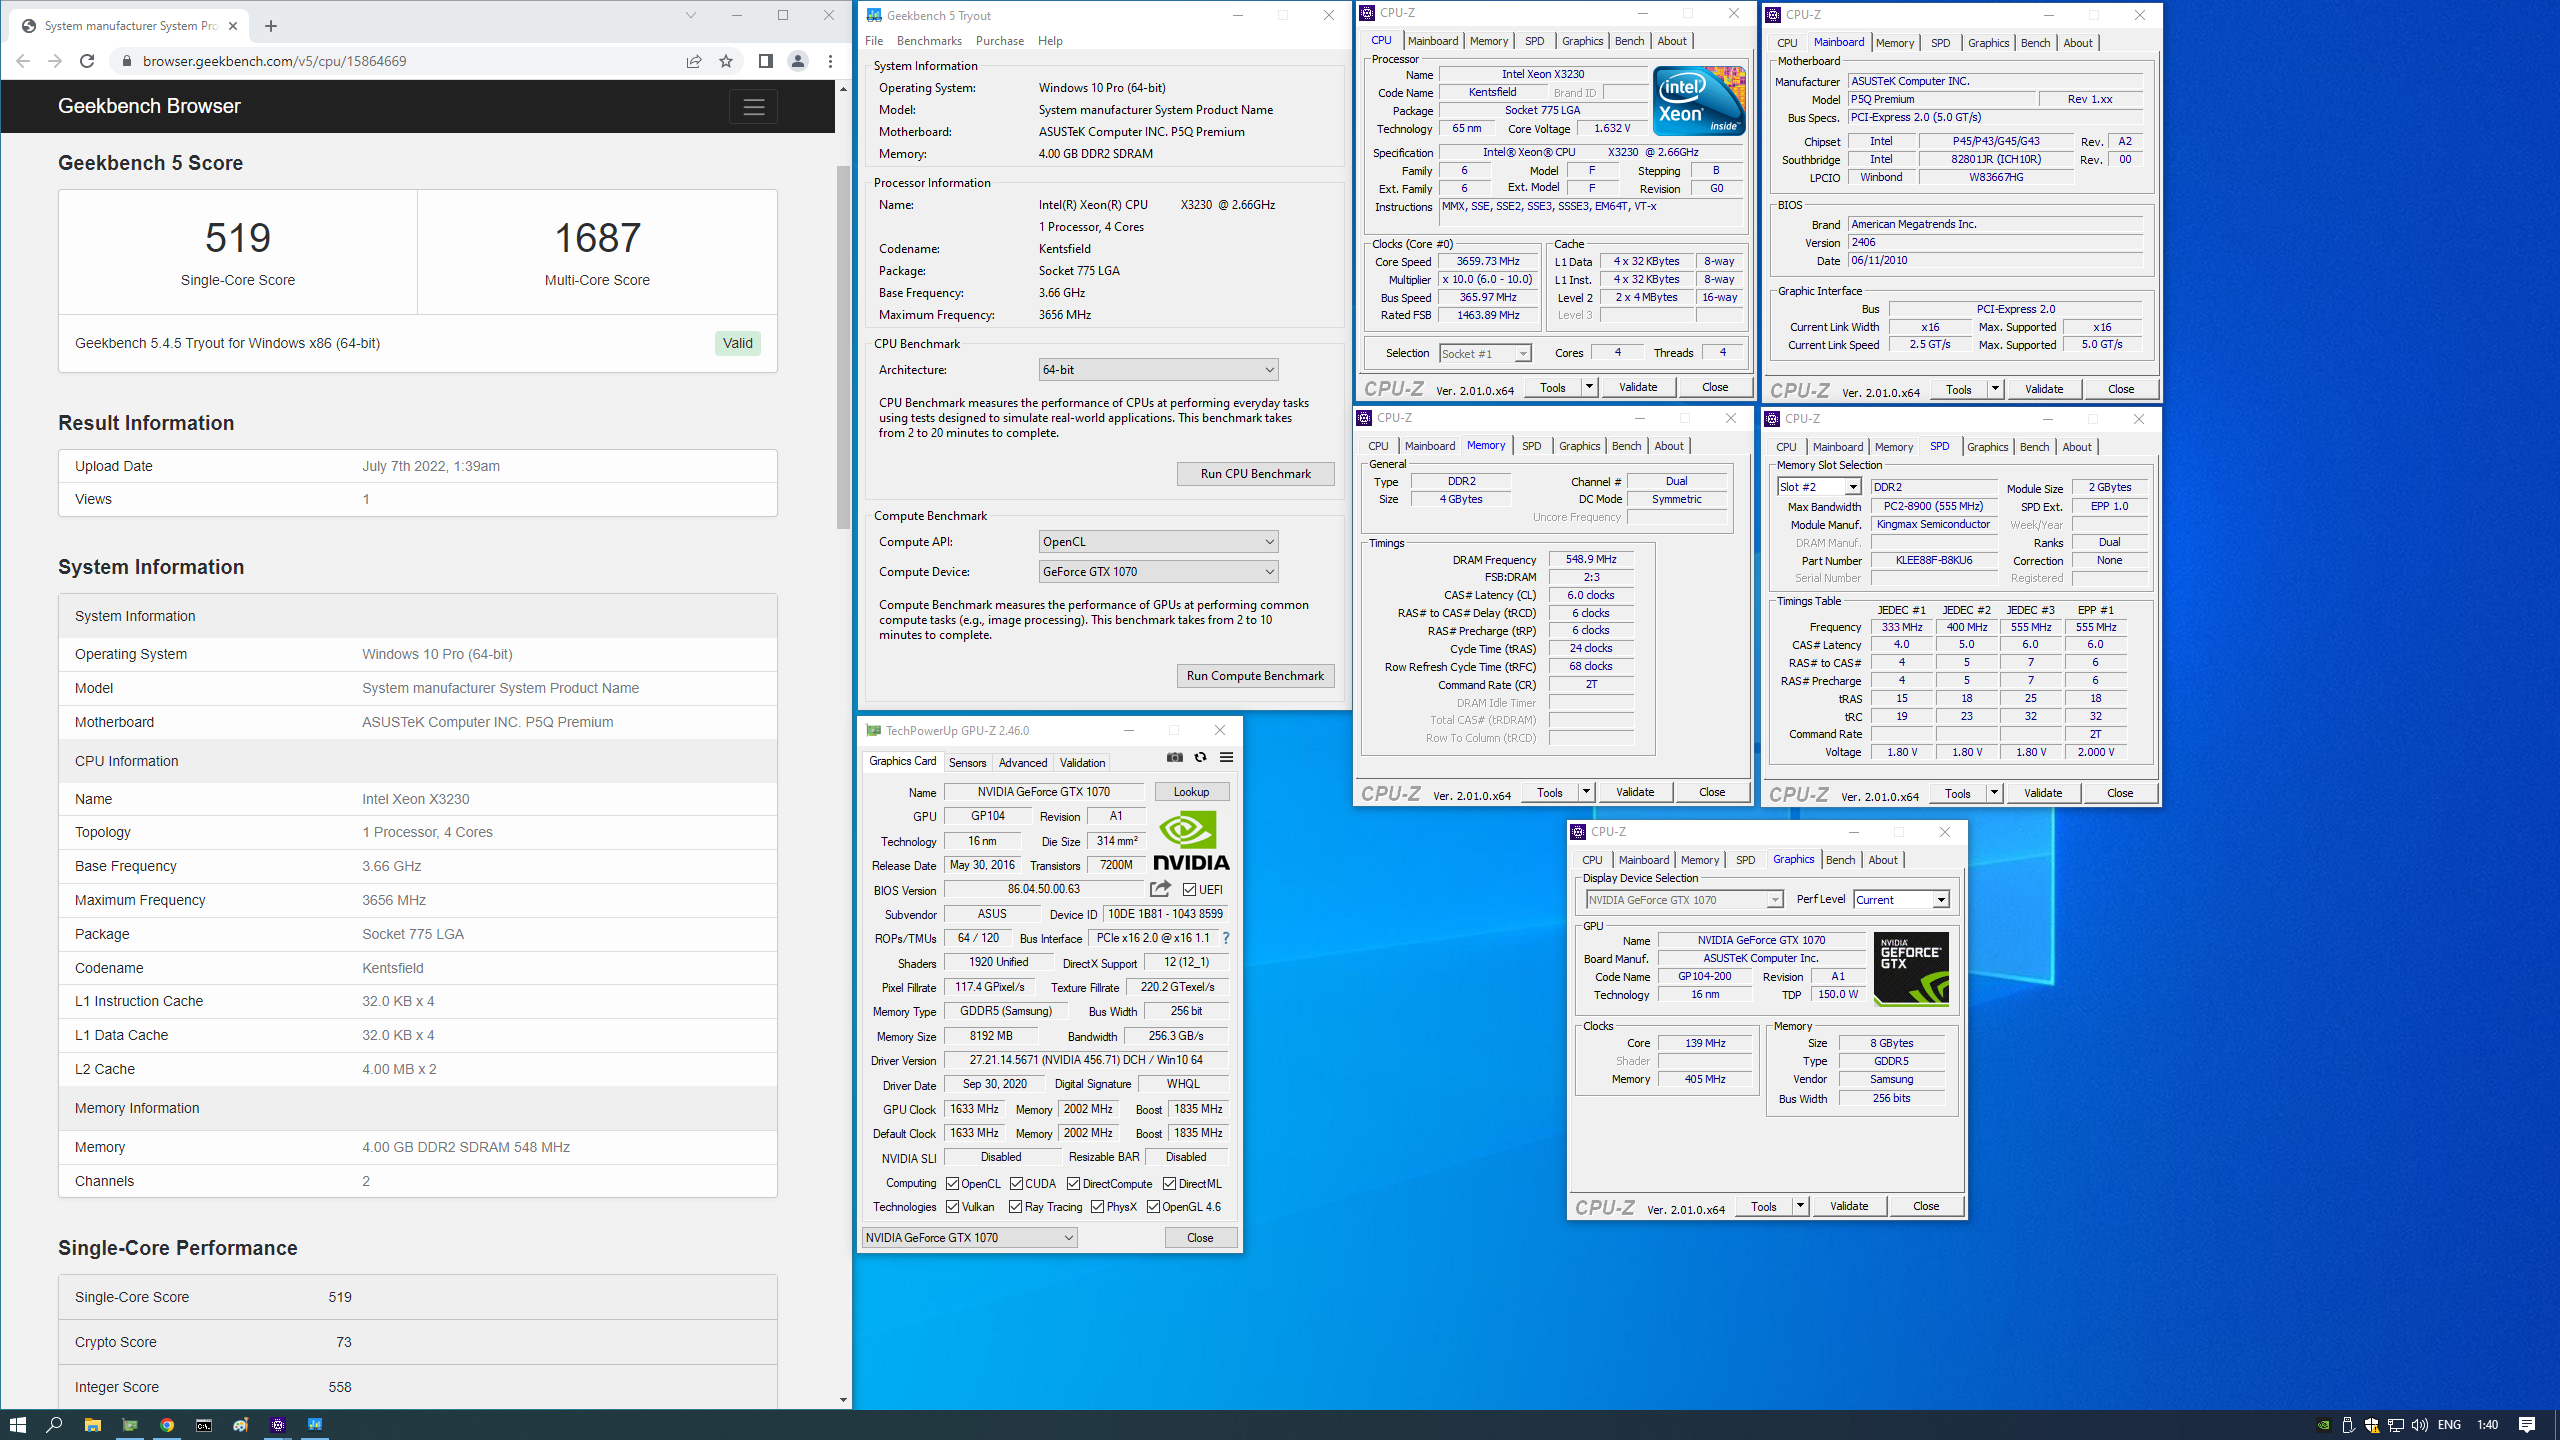The height and width of the screenshot is (1440, 2560).
Task: Open Chrome tab search chevron
Action: [x=690, y=15]
